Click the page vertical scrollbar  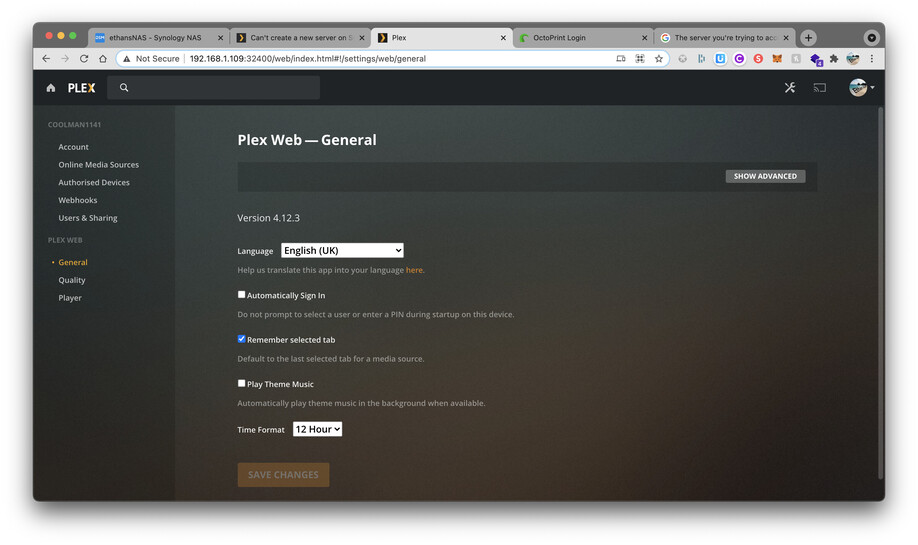click(x=880, y=293)
